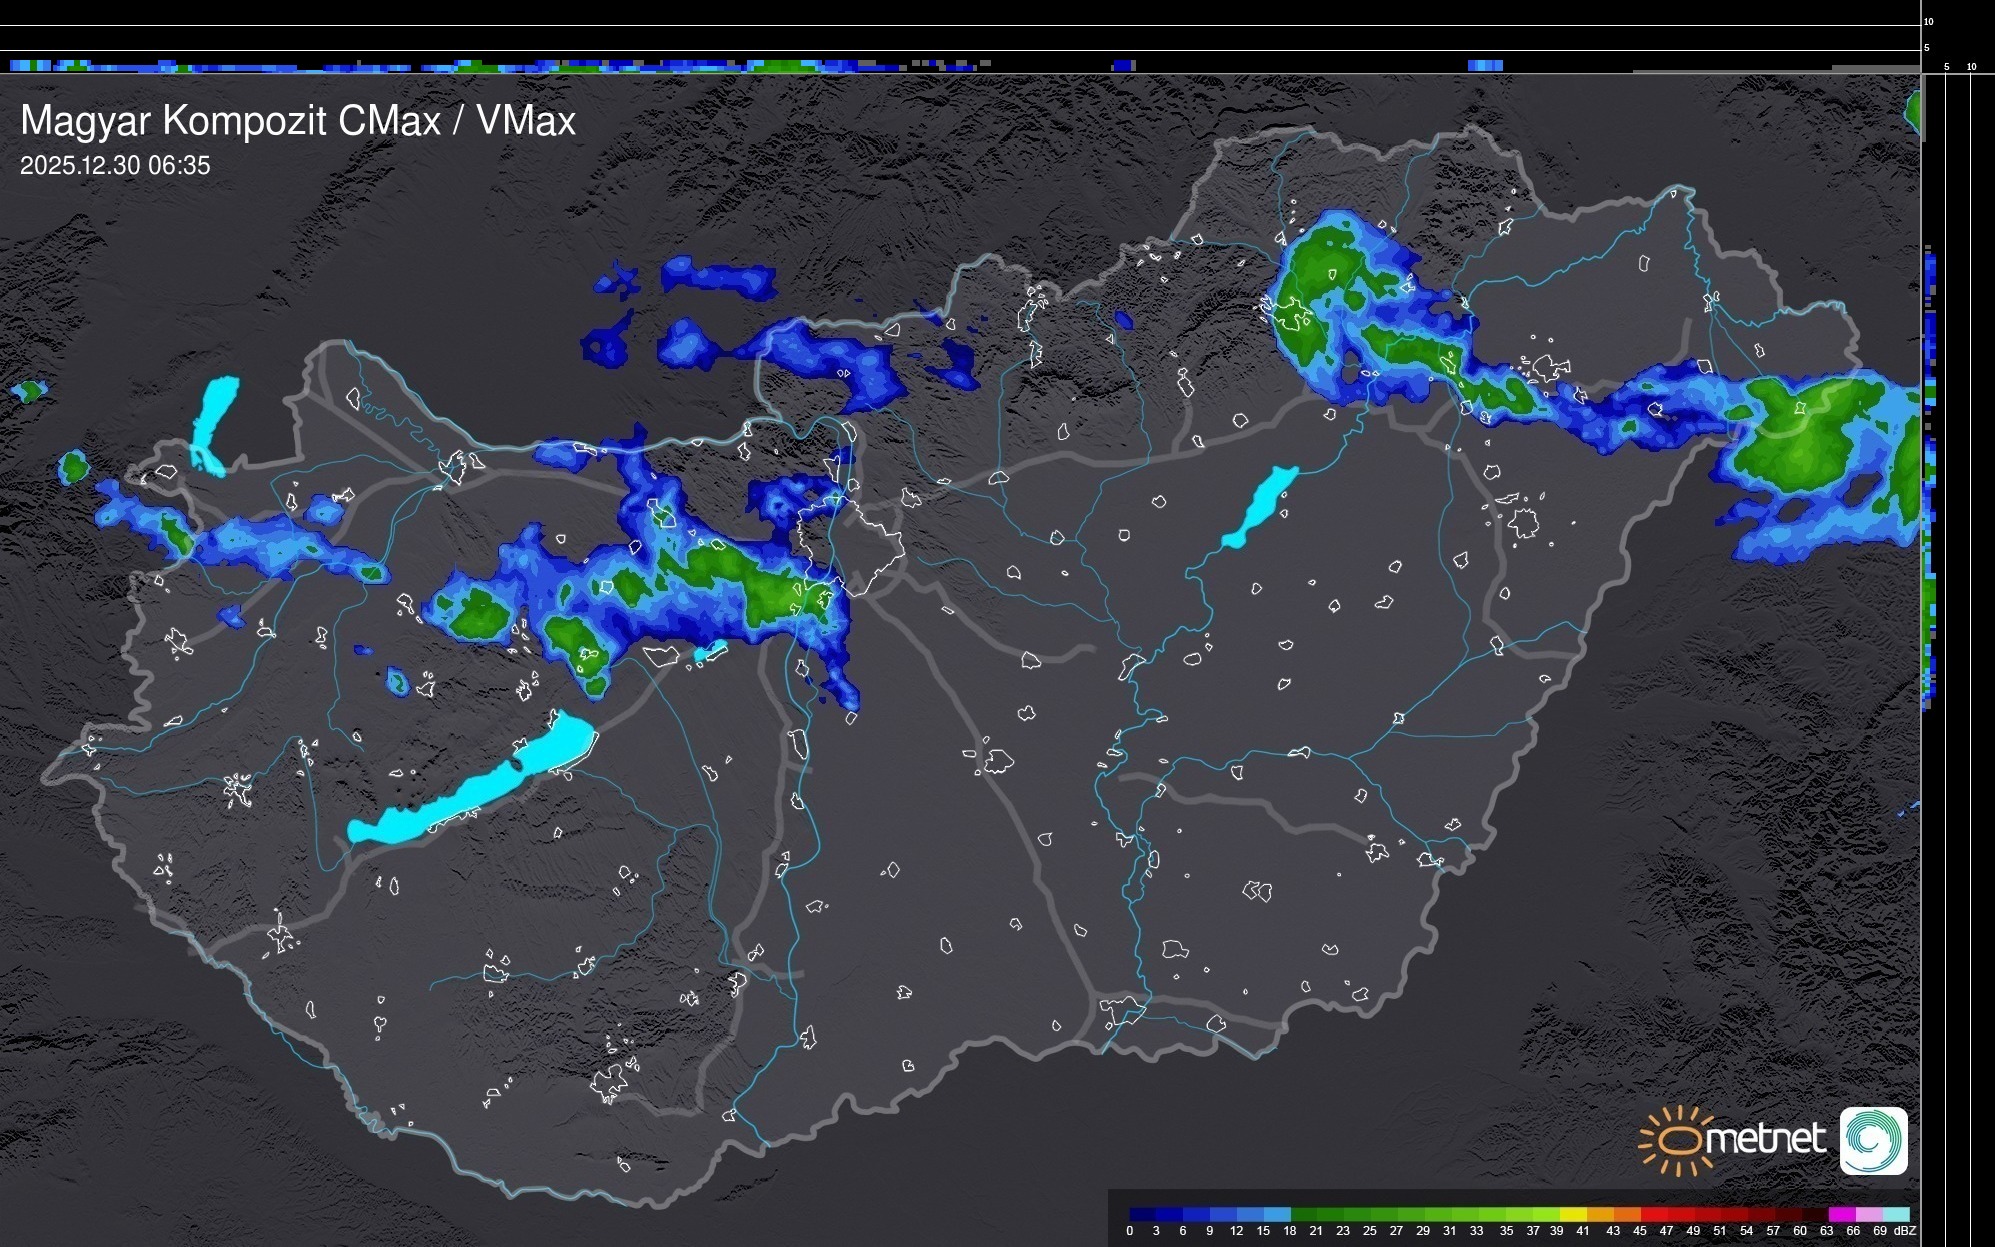1995x1247 pixels.
Task: Select the bright red 45 dBZ swatch
Action: click(1654, 1214)
